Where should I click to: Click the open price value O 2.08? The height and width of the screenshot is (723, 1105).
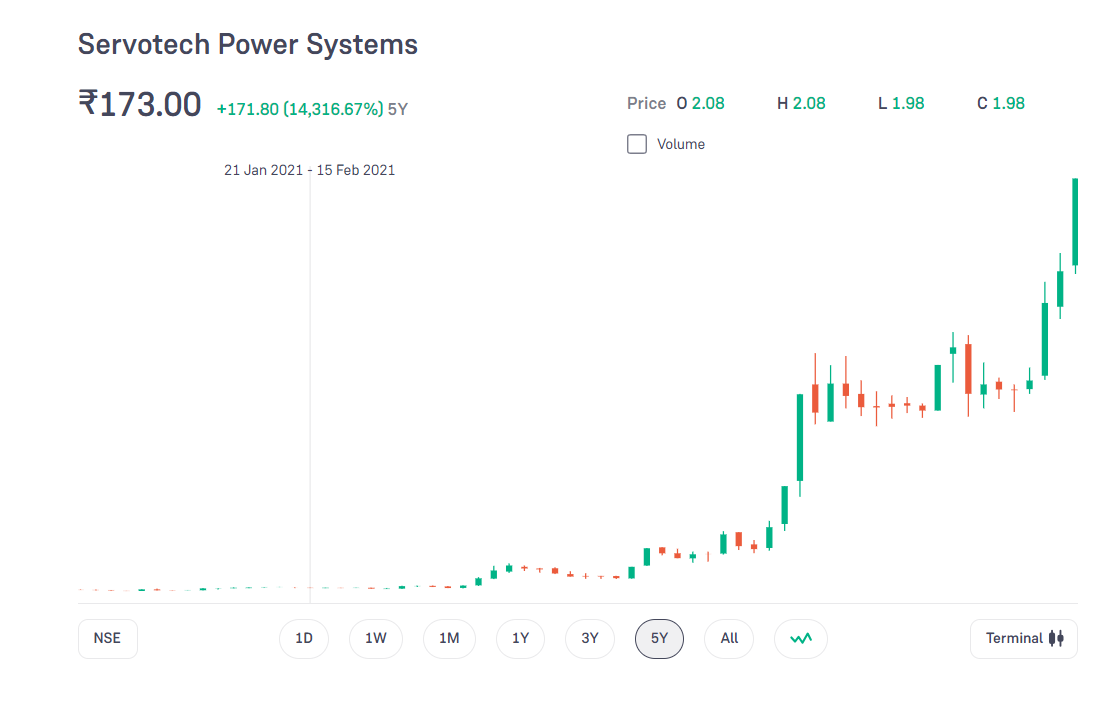[x=700, y=104]
